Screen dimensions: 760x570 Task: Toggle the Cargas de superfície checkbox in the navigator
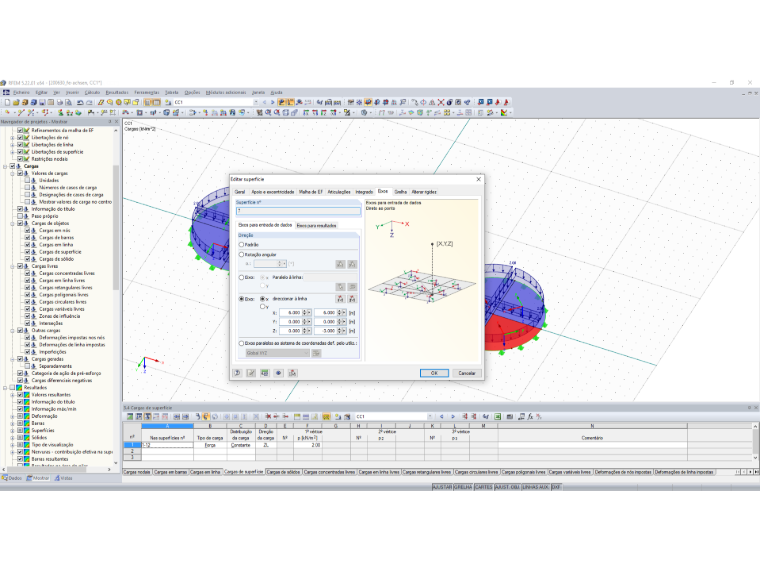point(28,252)
